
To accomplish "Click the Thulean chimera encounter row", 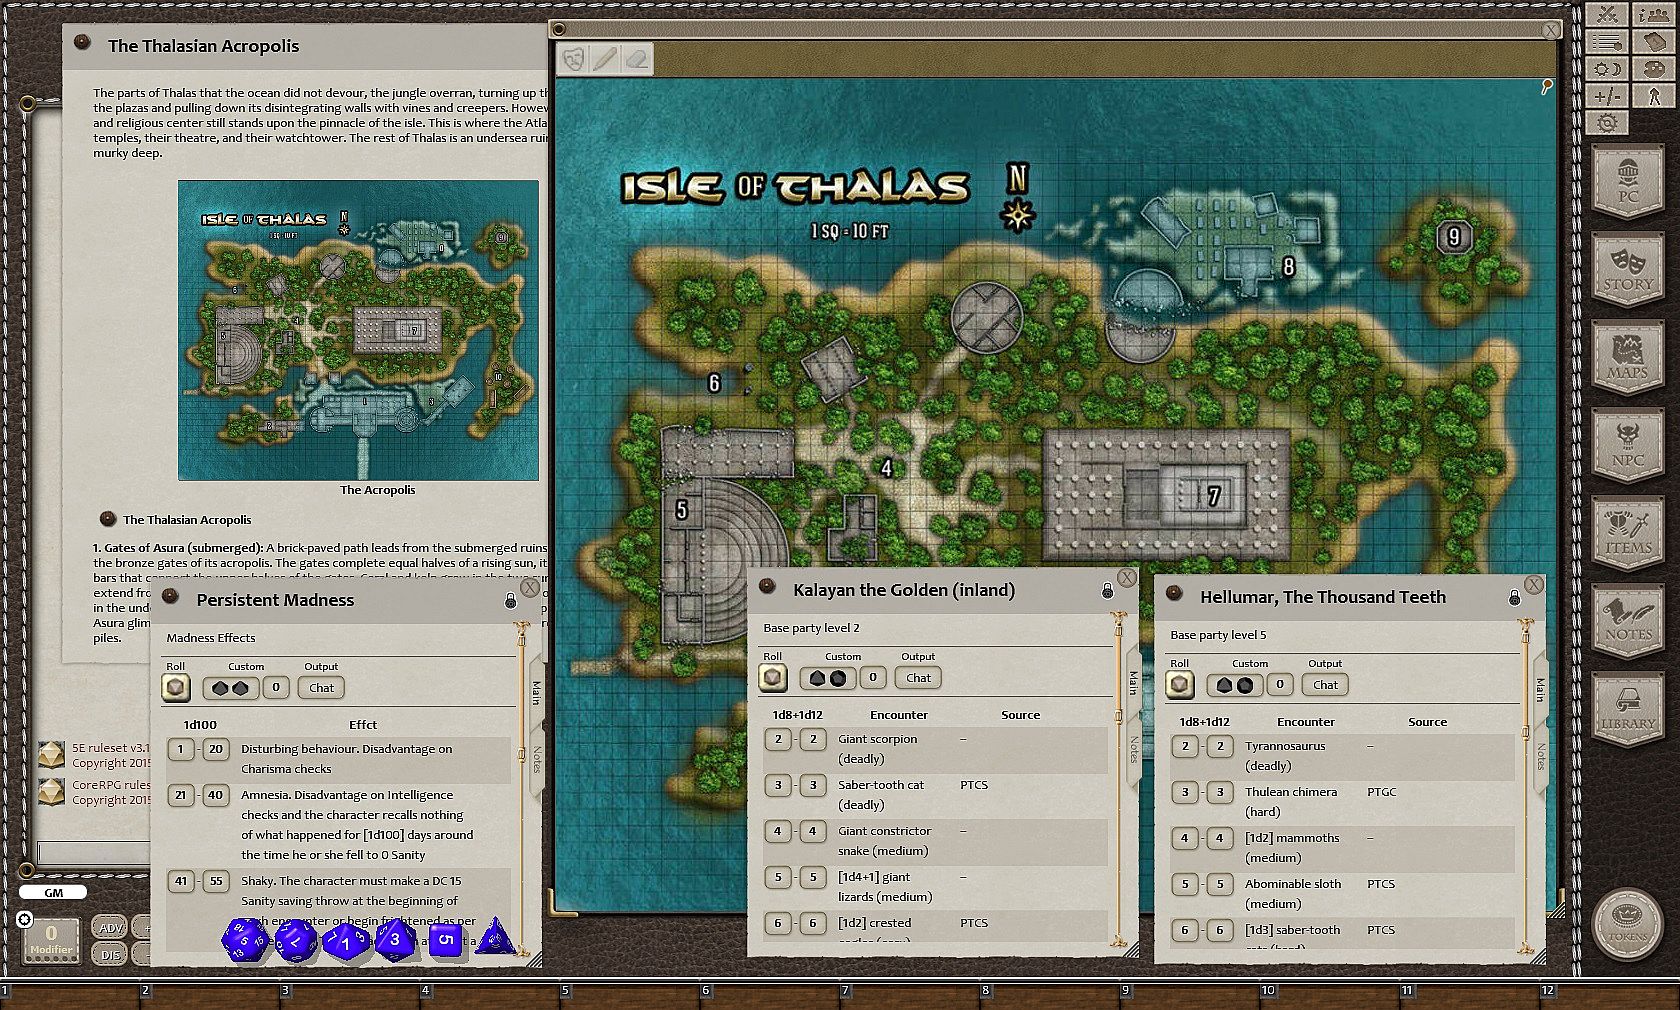I will (x=1342, y=802).
